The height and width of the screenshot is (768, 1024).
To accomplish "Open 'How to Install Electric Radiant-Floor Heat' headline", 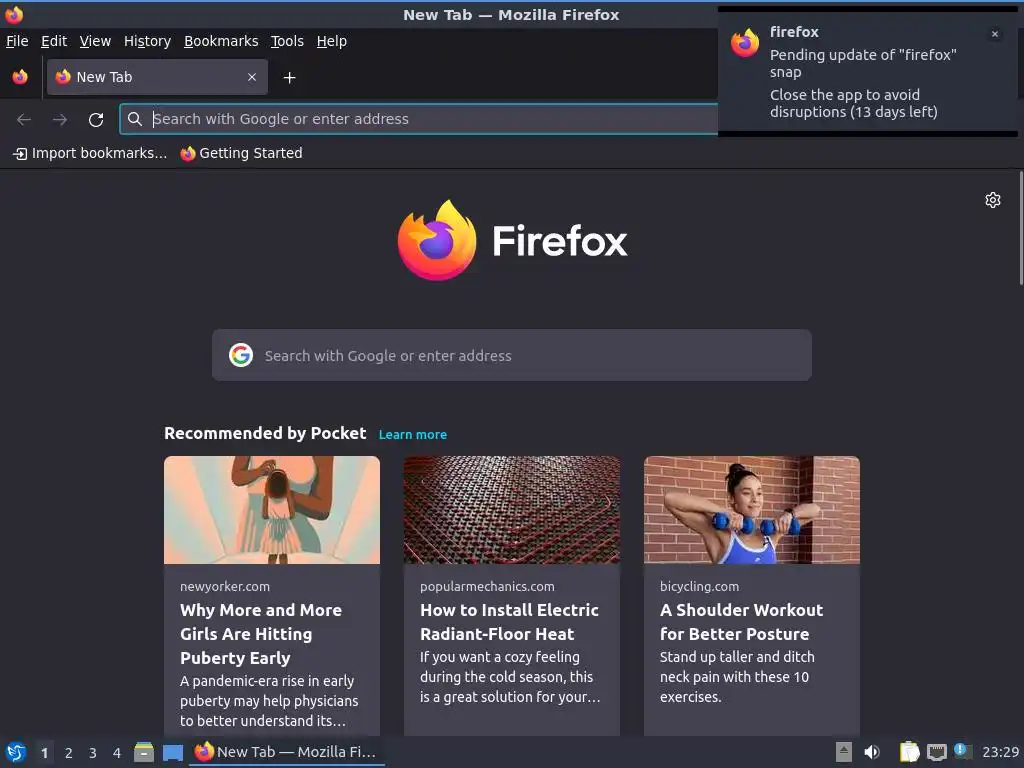I will 509,622.
